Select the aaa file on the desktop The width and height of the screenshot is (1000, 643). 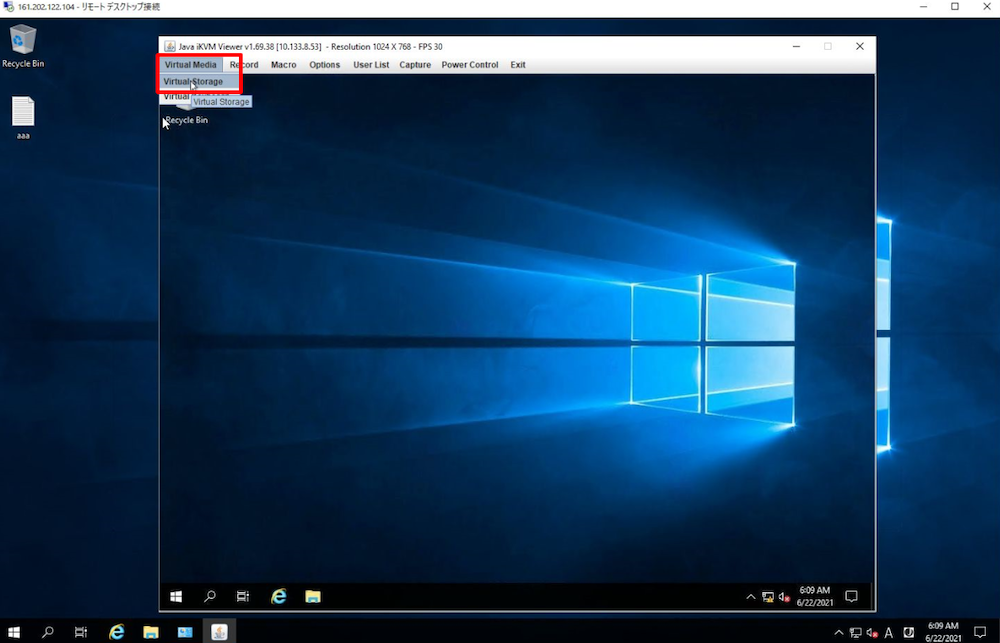tap(23, 117)
